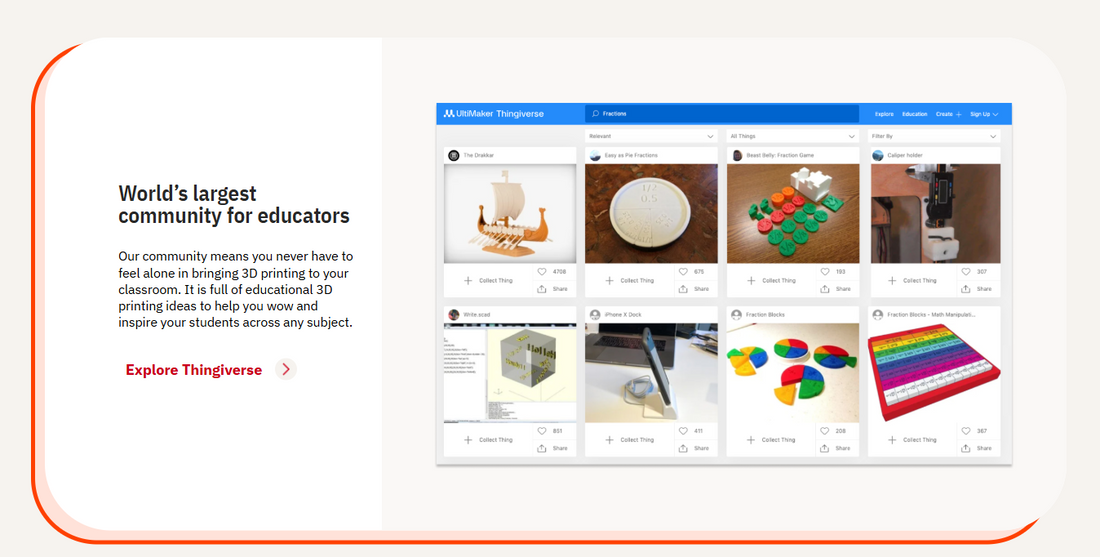Click Beast Belly author avatar
The image size is (1100, 557).
click(737, 155)
